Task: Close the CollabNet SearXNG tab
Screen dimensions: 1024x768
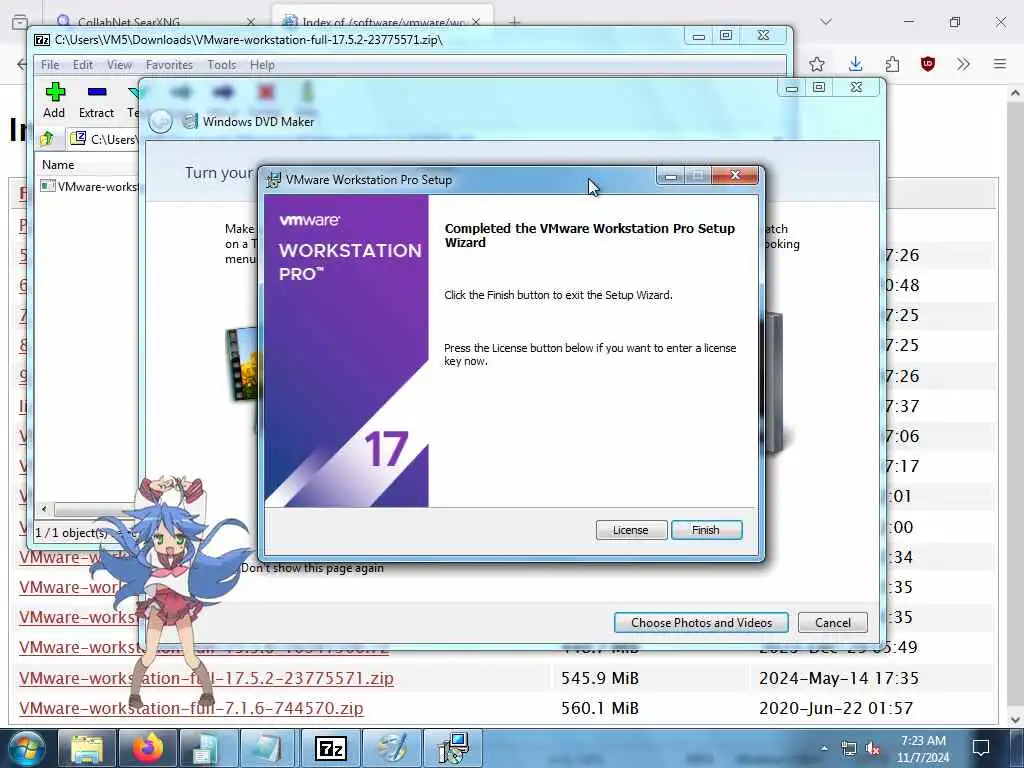Action: pos(251,22)
